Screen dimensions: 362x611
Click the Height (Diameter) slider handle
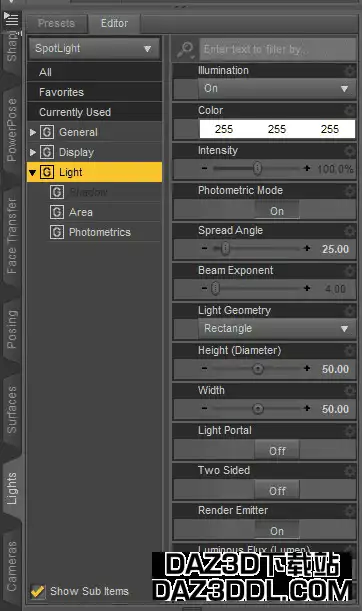[258, 369]
